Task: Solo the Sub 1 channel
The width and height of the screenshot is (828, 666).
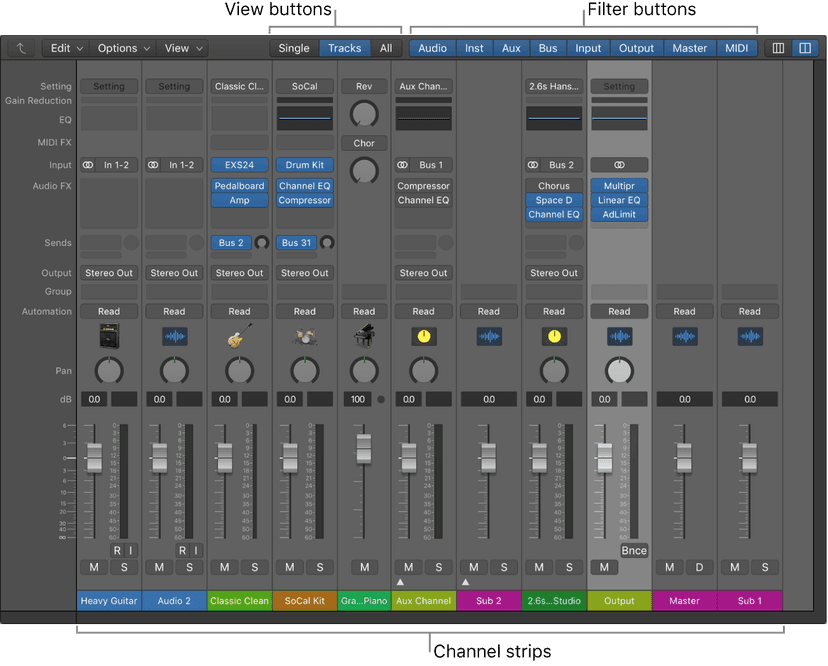Action: tap(765, 567)
